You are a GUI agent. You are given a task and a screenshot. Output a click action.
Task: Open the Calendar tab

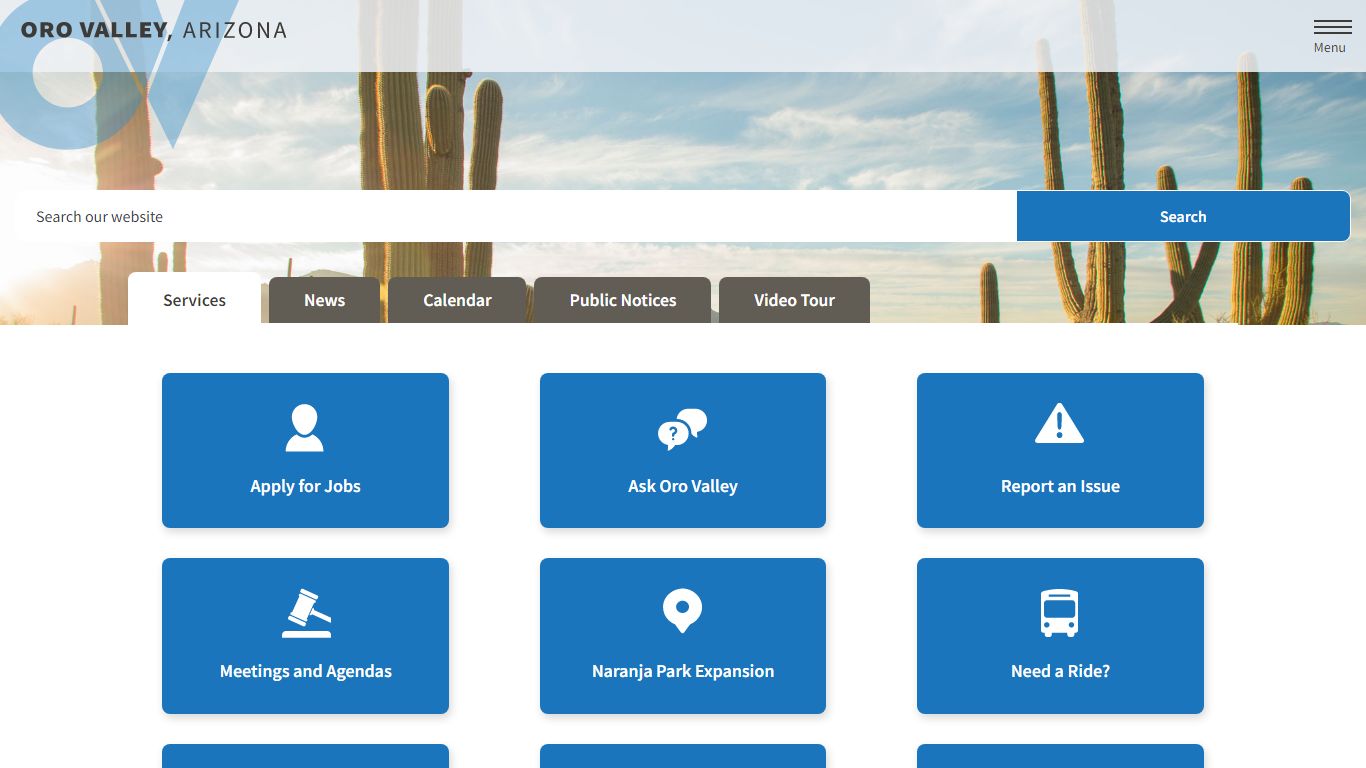pos(457,300)
